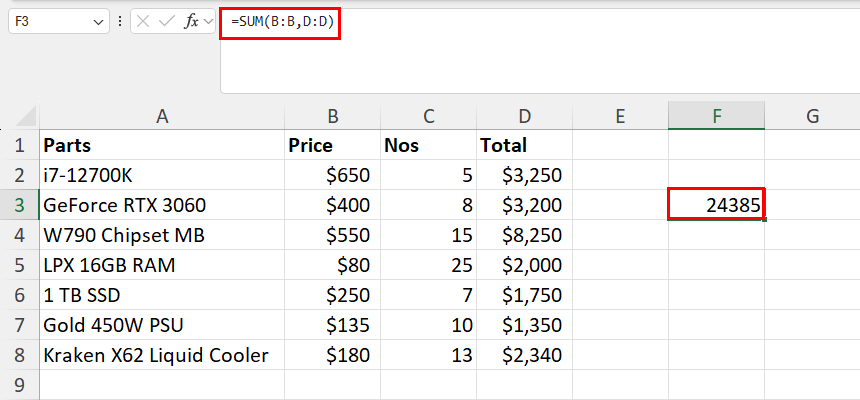This screenshot has width=860, height=400.
Task: Select column C header
Action: 428,116
